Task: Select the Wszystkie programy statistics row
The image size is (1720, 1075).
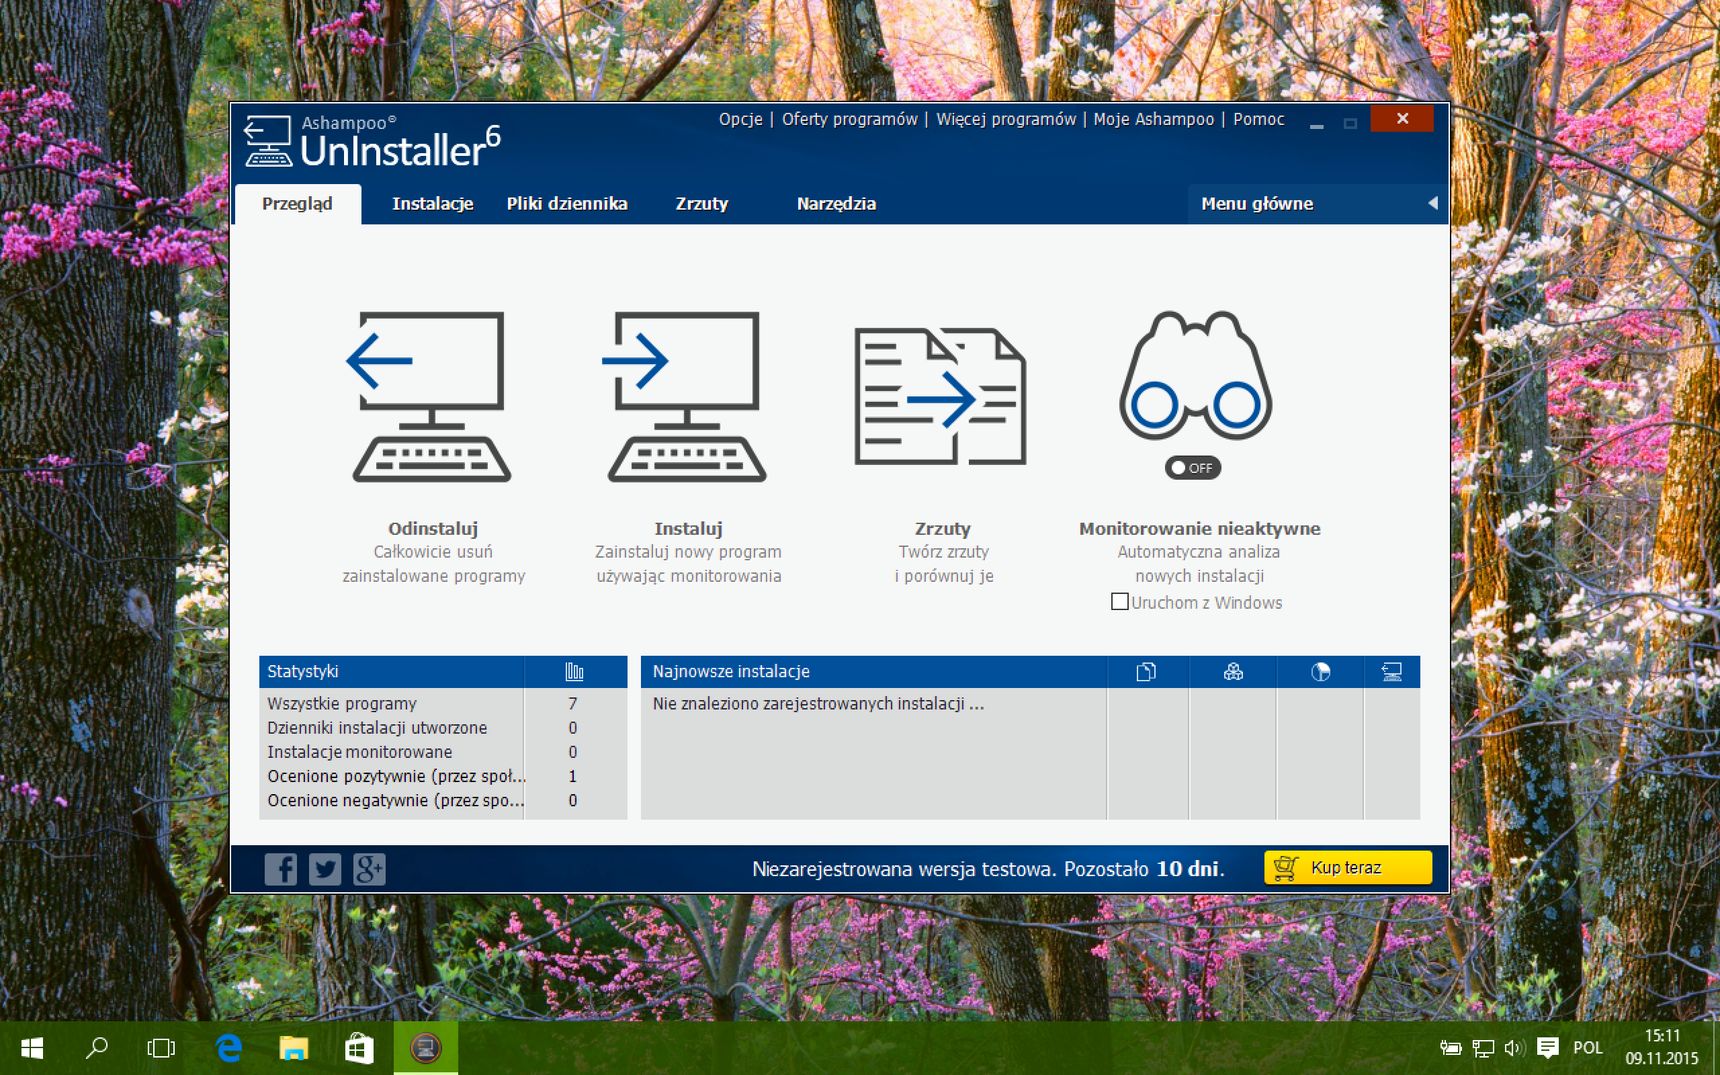Action: click(x=443, y=704)
